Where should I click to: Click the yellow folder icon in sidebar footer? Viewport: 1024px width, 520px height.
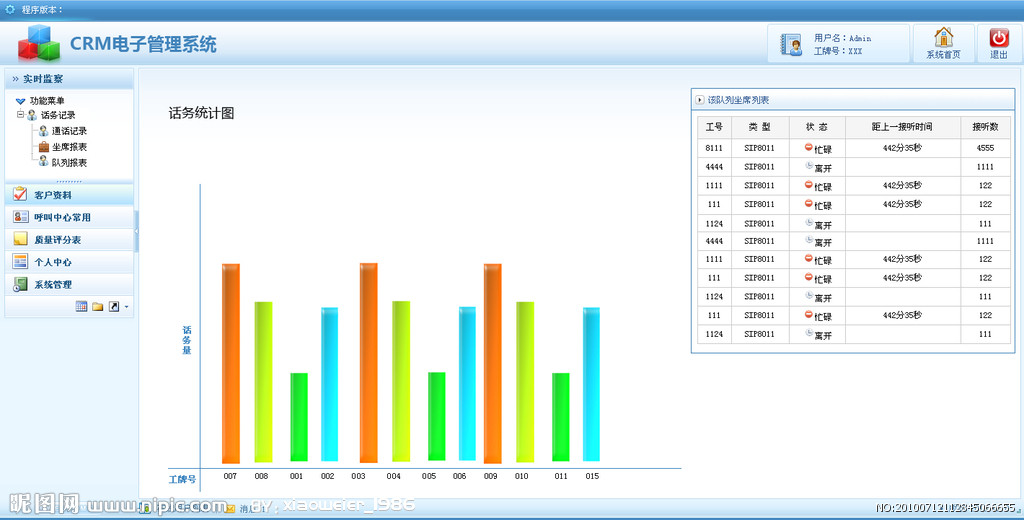click(x=98, y=306)
